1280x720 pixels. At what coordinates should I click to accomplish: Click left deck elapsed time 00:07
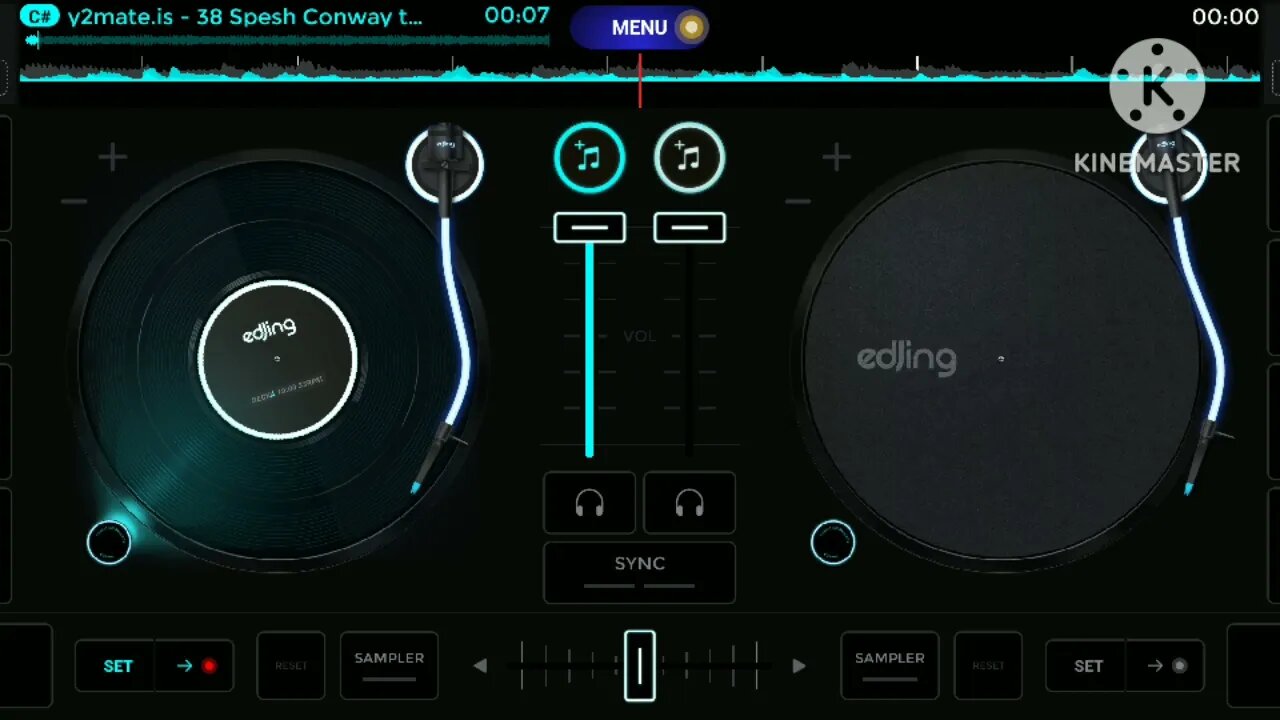click(517, 16)
